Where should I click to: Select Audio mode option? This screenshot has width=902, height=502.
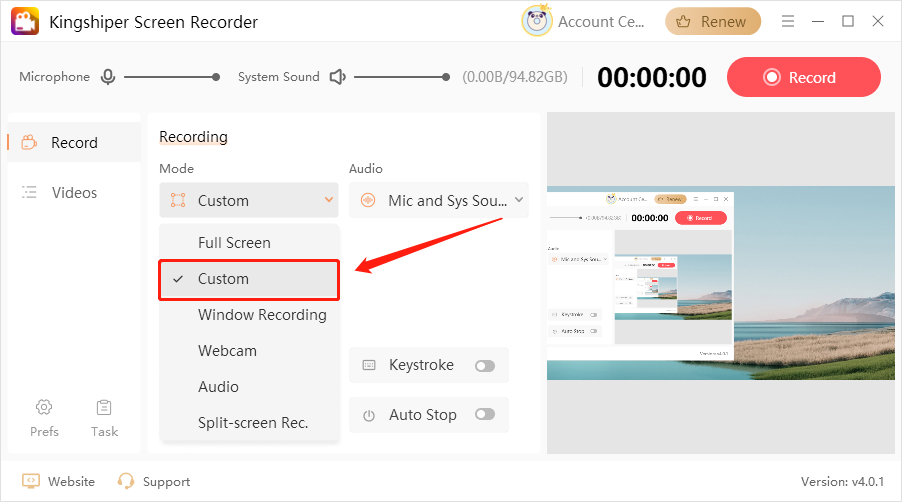coord(249,386)
